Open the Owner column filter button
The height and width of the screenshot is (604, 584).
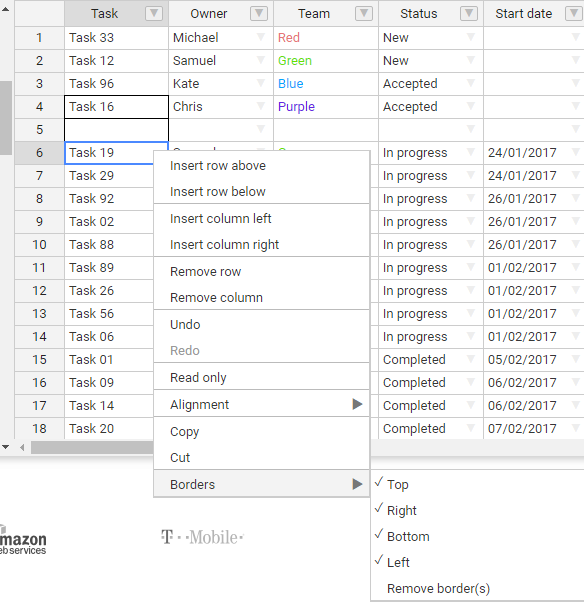(x=259, y=13)
